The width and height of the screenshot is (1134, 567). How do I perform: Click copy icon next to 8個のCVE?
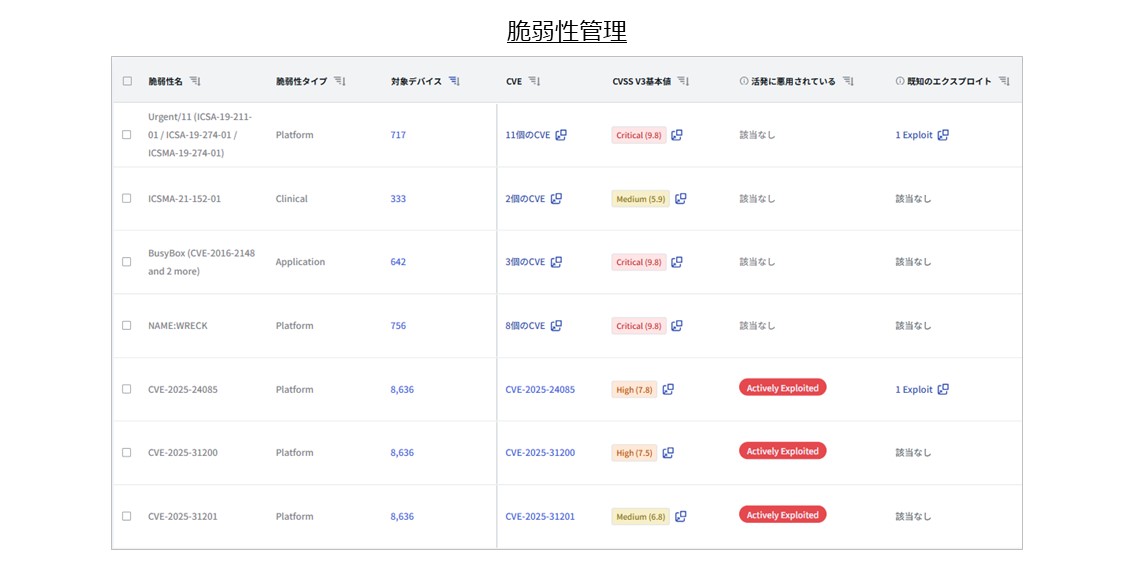557,326
